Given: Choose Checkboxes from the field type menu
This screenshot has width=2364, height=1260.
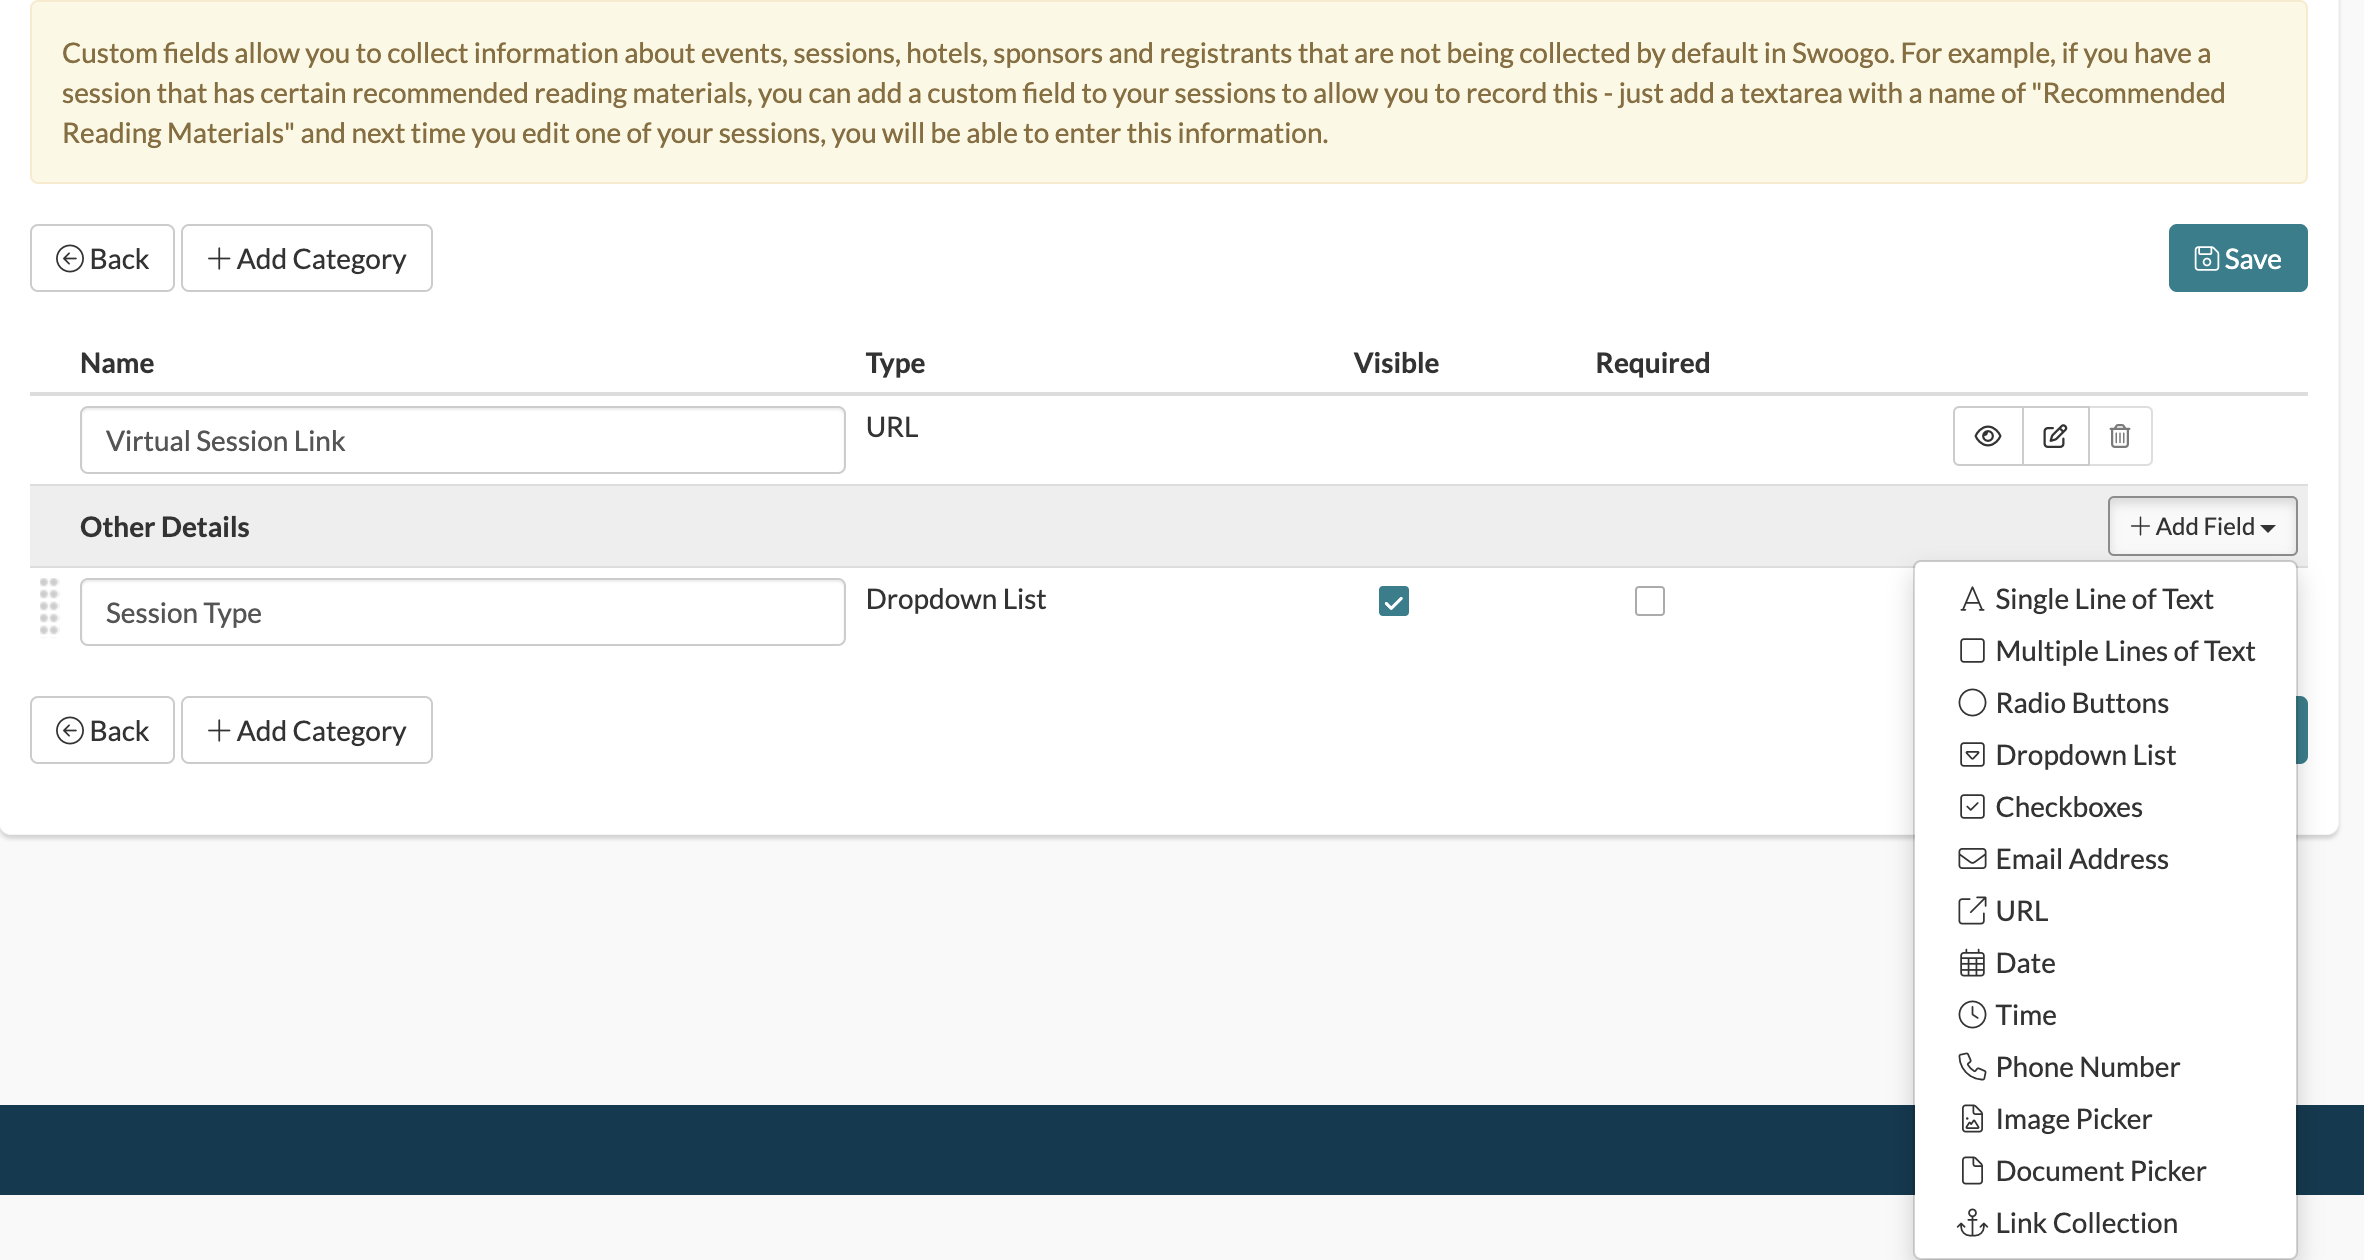Looking at the screenshot, I should point(2068,806).
